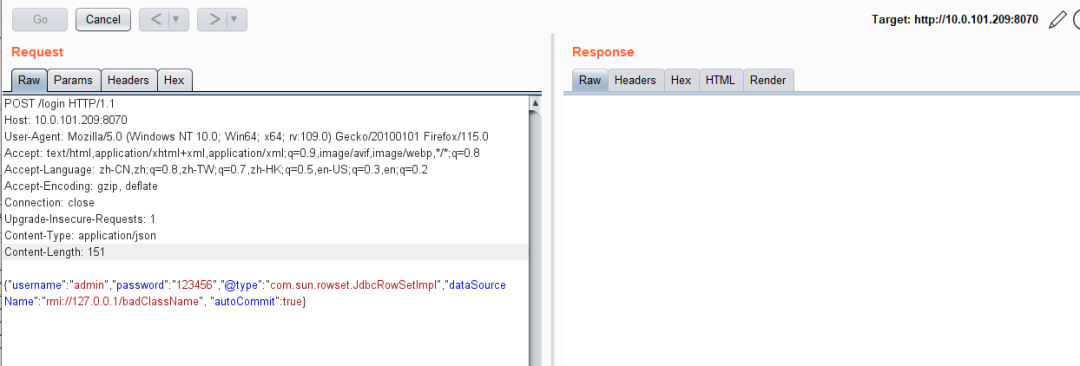Image resolution: width=1080 pixels, height=366 pixels.
Task: Click the Accept: text/html header line
Action: coord(242,153)
